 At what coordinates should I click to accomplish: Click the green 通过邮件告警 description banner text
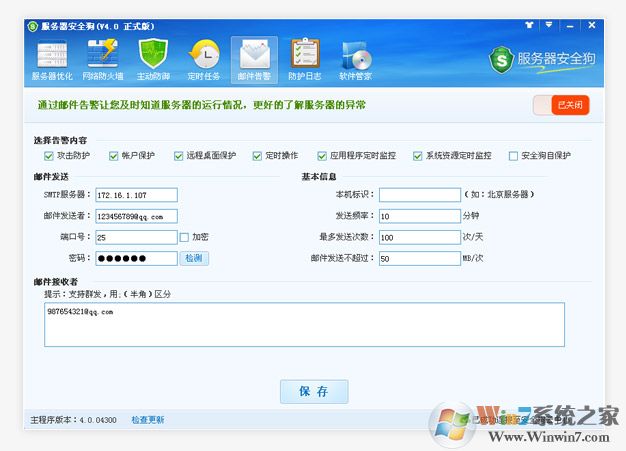point(202,105)
